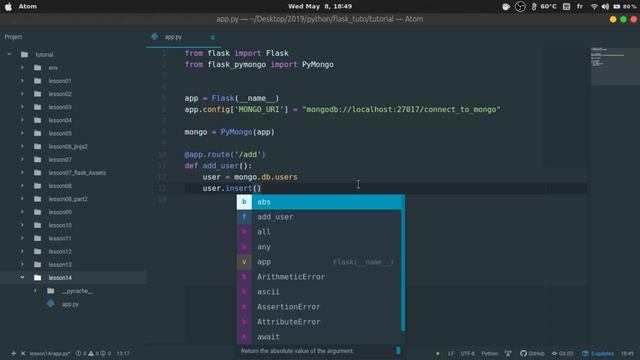Open the Apple logo menu

point(8,7)
